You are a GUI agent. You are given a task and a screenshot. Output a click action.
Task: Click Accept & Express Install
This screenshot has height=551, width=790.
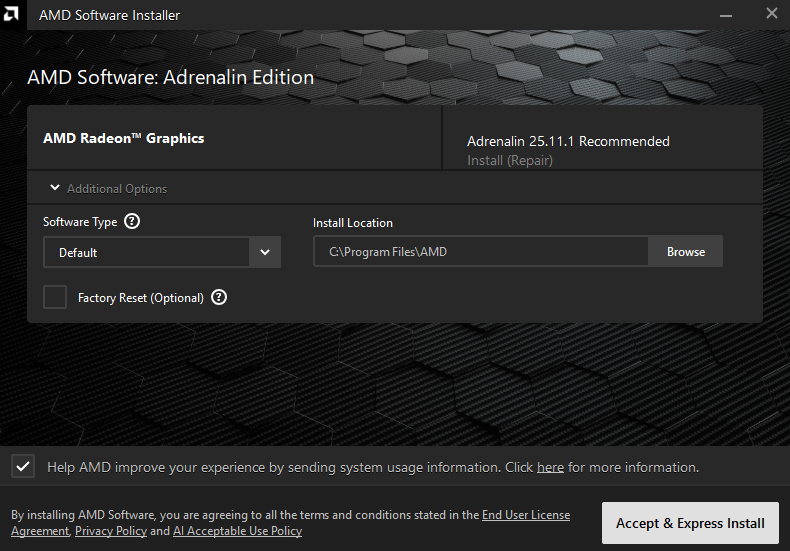click(x=690, y=523)
